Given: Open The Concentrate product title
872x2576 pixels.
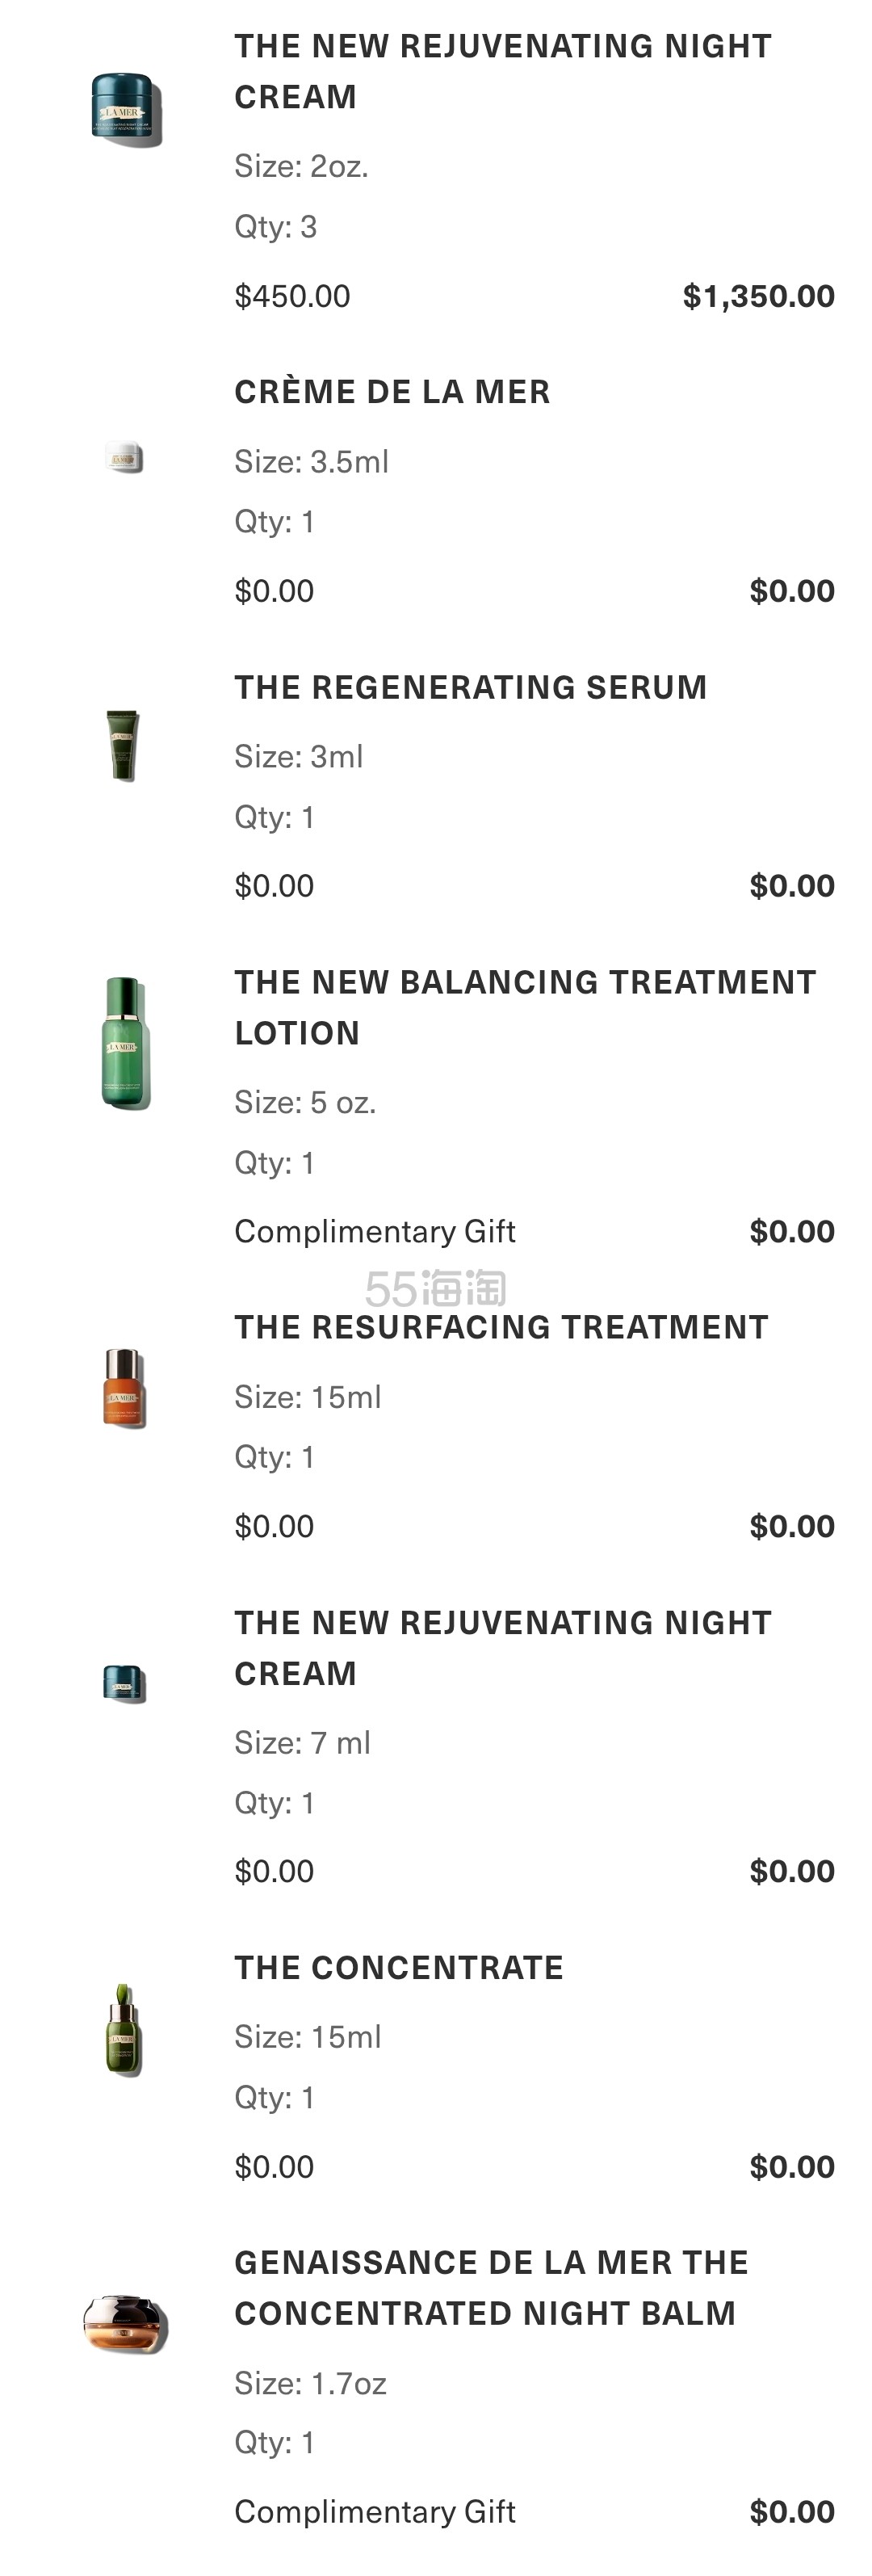Looking at the screenshot, I should click(x=398, y=1967).
